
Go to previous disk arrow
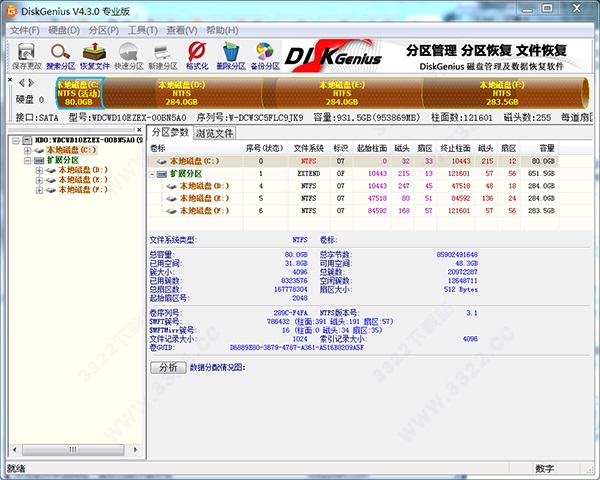pyautogui.click(x=22, y=83)
